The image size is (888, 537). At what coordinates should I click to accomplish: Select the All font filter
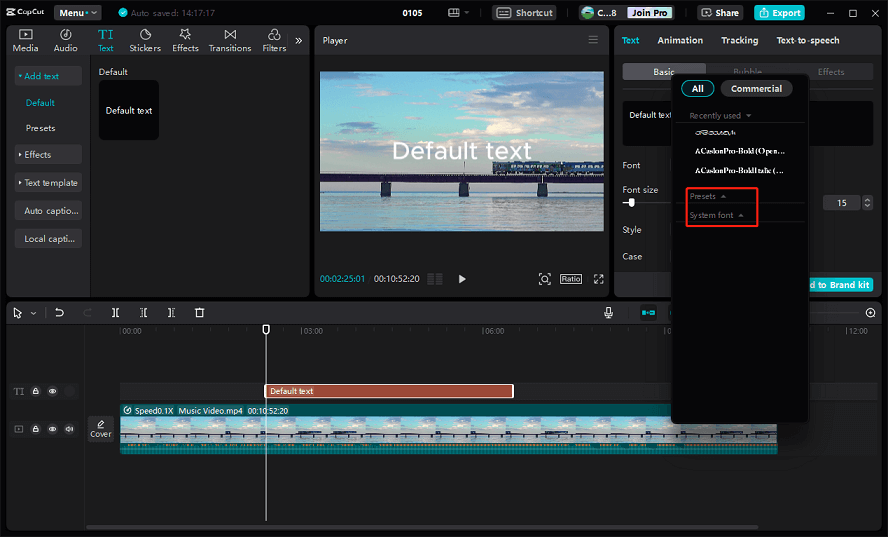[x=698, y=88]
